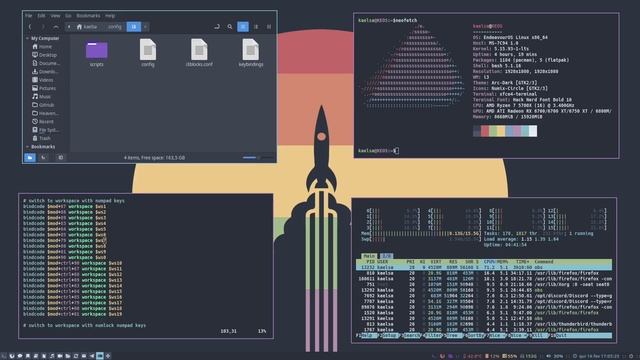Click the home breadcrumb in path bar
The width and height of the screenshot is (640, 360).
coord(87,27)
